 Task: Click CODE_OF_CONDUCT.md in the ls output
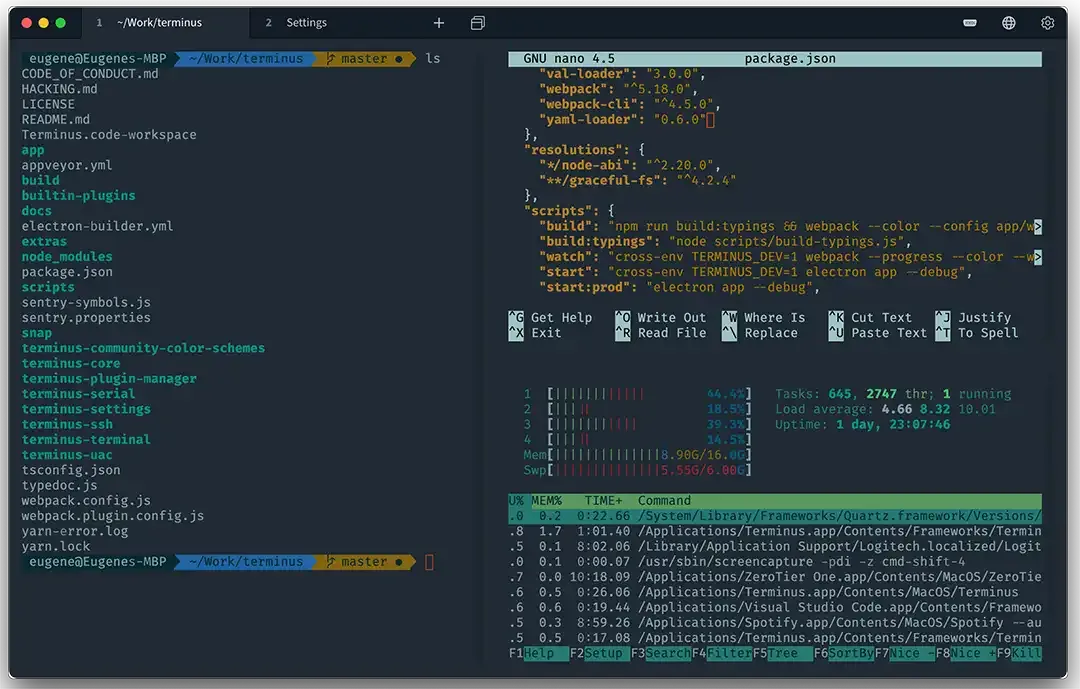(x=90, y=74)
